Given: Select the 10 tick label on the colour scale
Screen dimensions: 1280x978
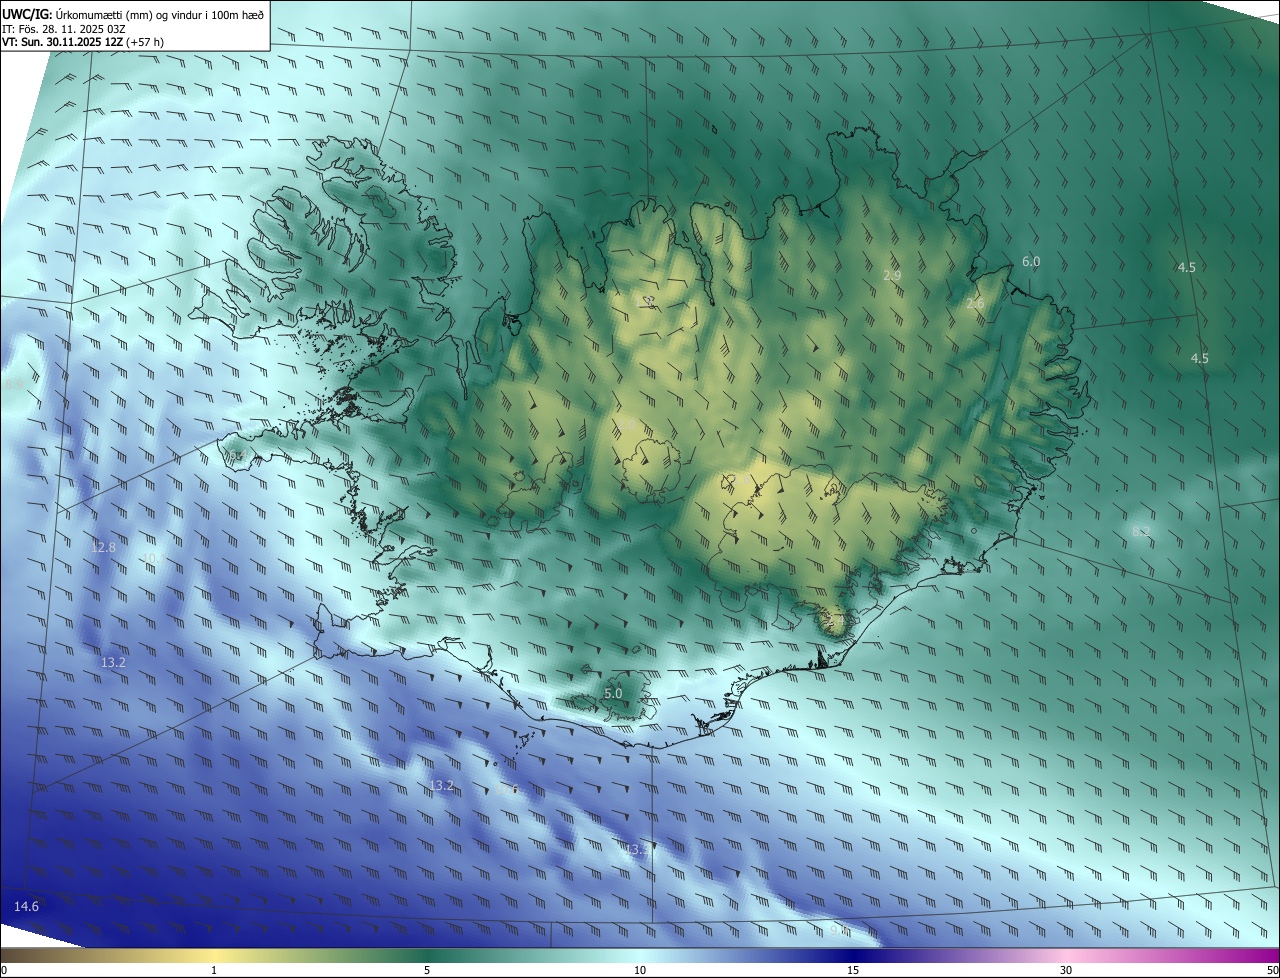Looking at the screenshot, I should coord(640,970).
